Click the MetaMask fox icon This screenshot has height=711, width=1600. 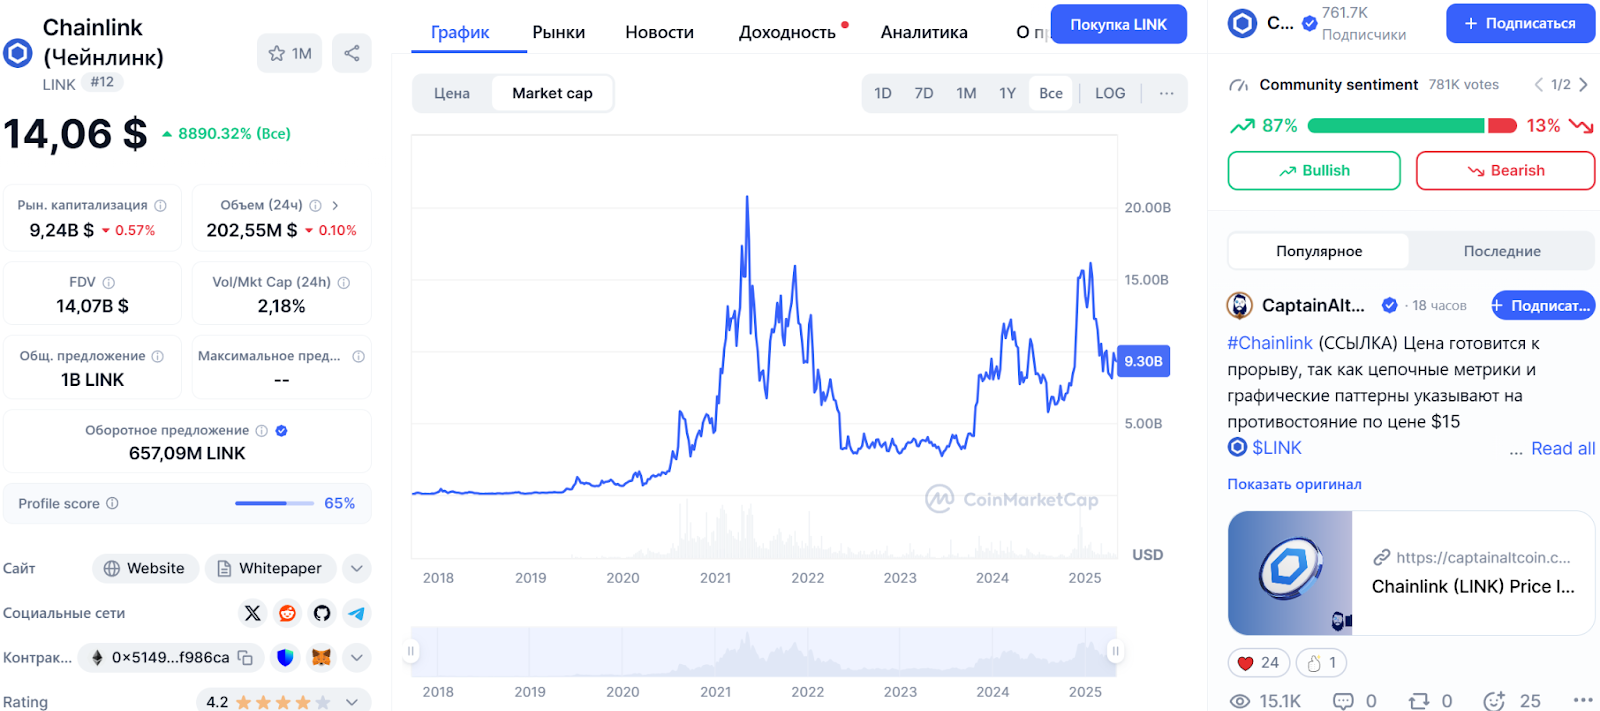tap(321, 658)
